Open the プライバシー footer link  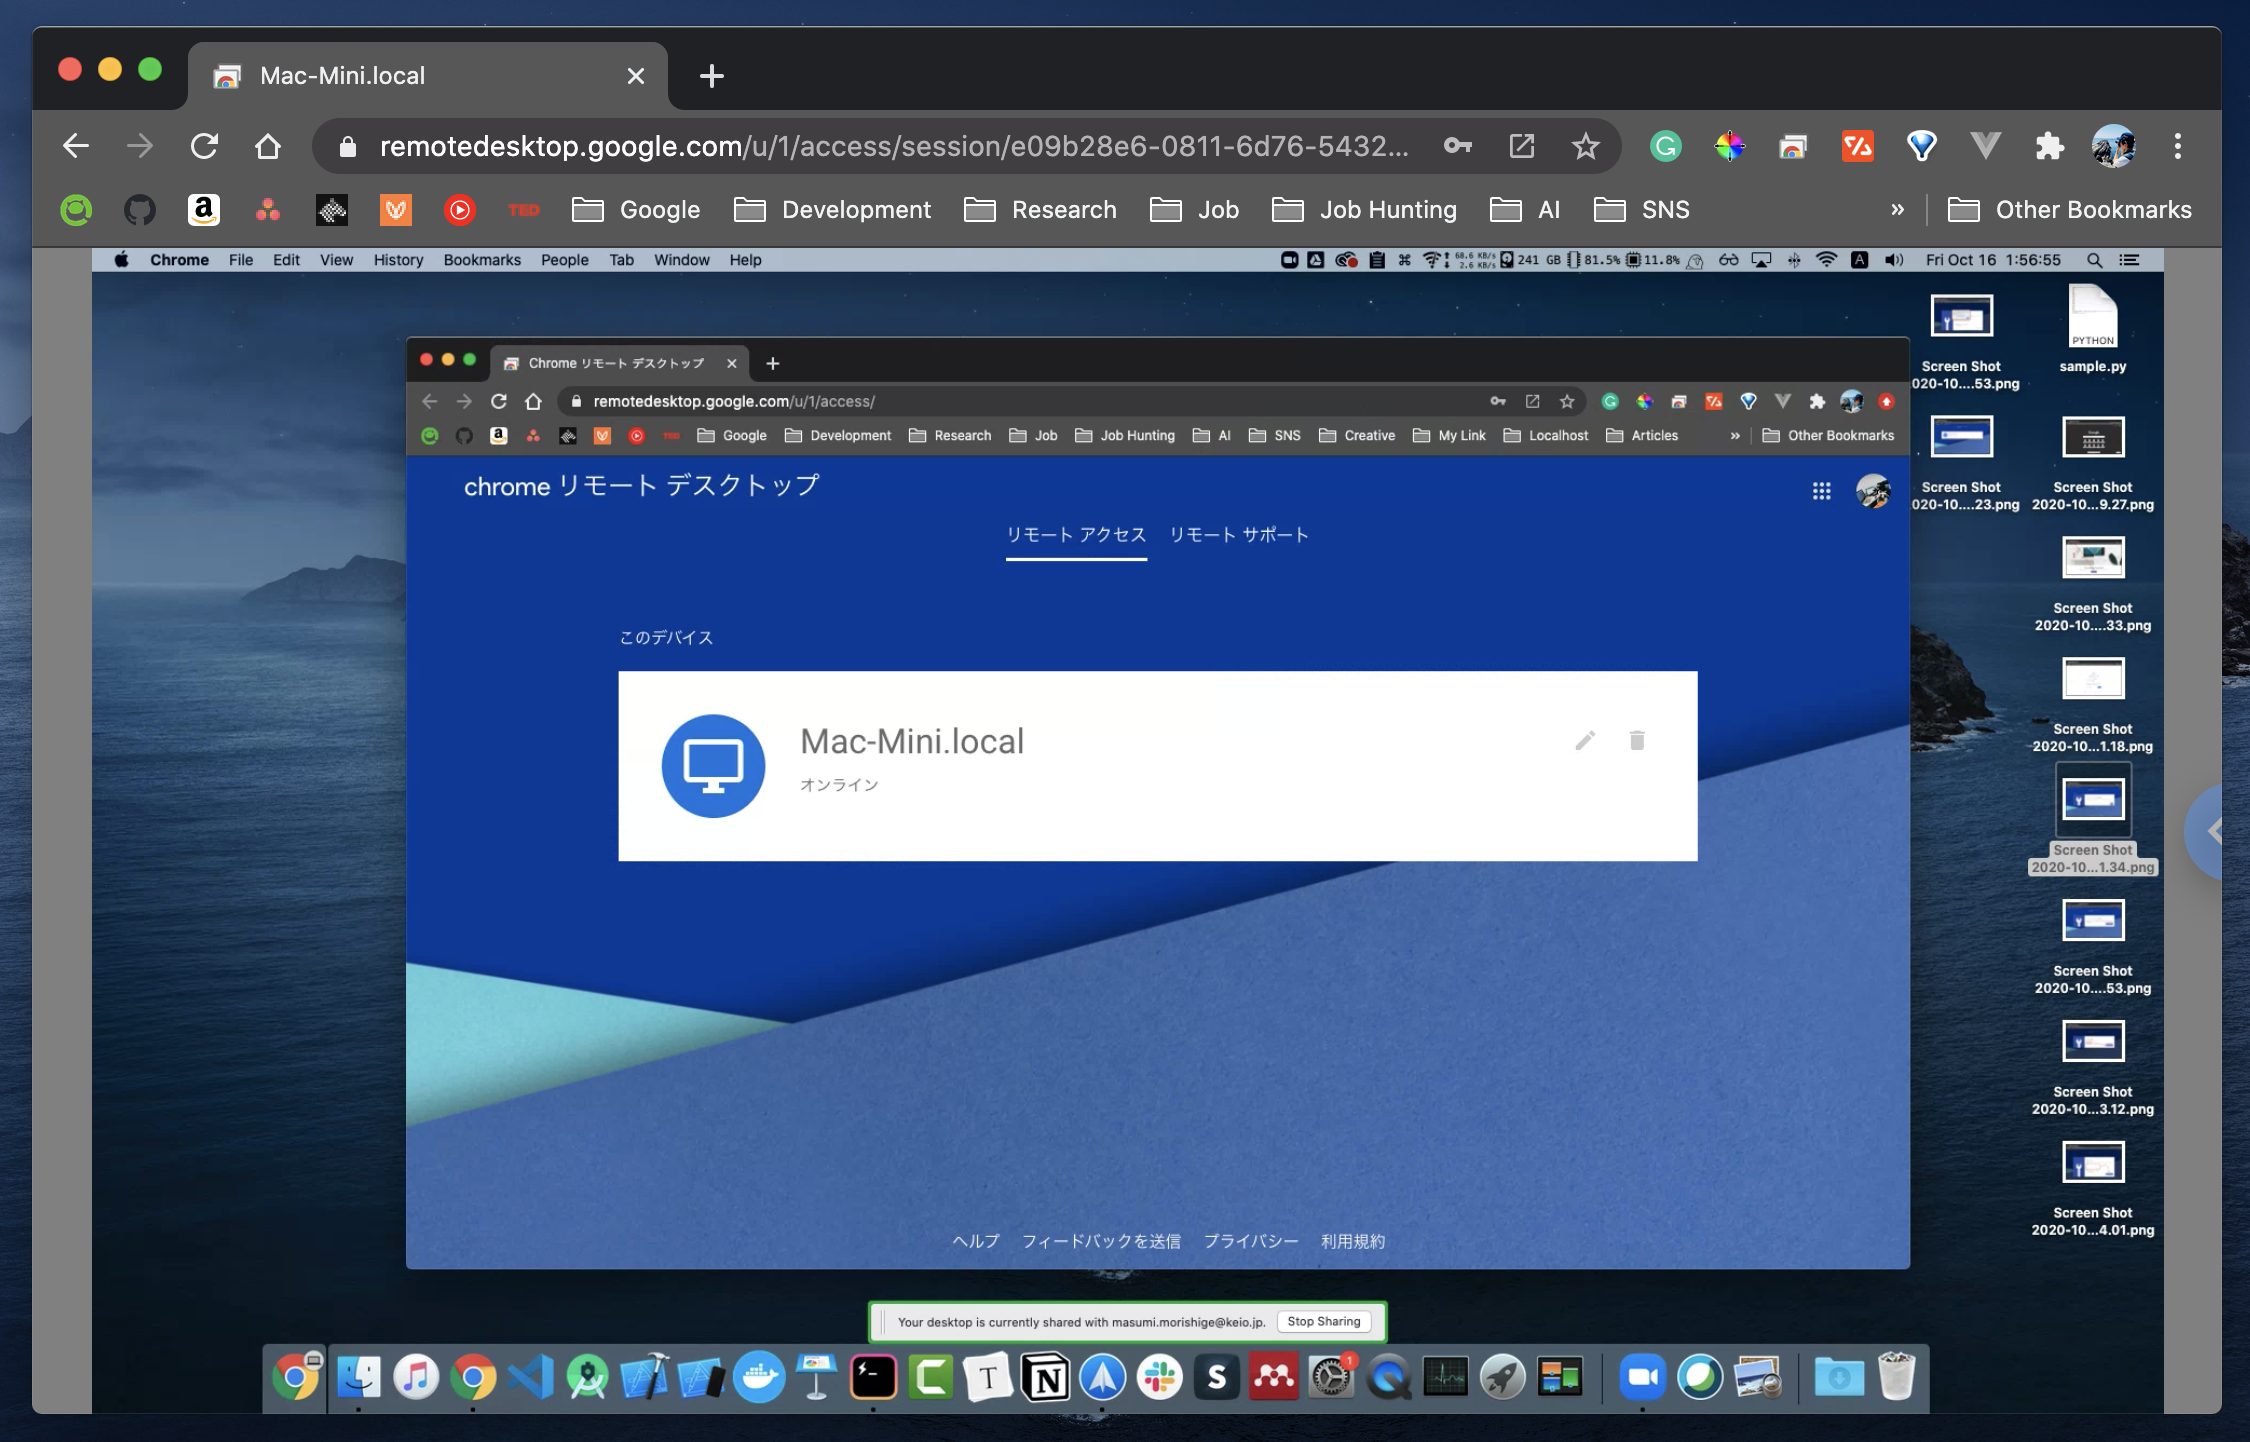(x=1251, y=1241)
